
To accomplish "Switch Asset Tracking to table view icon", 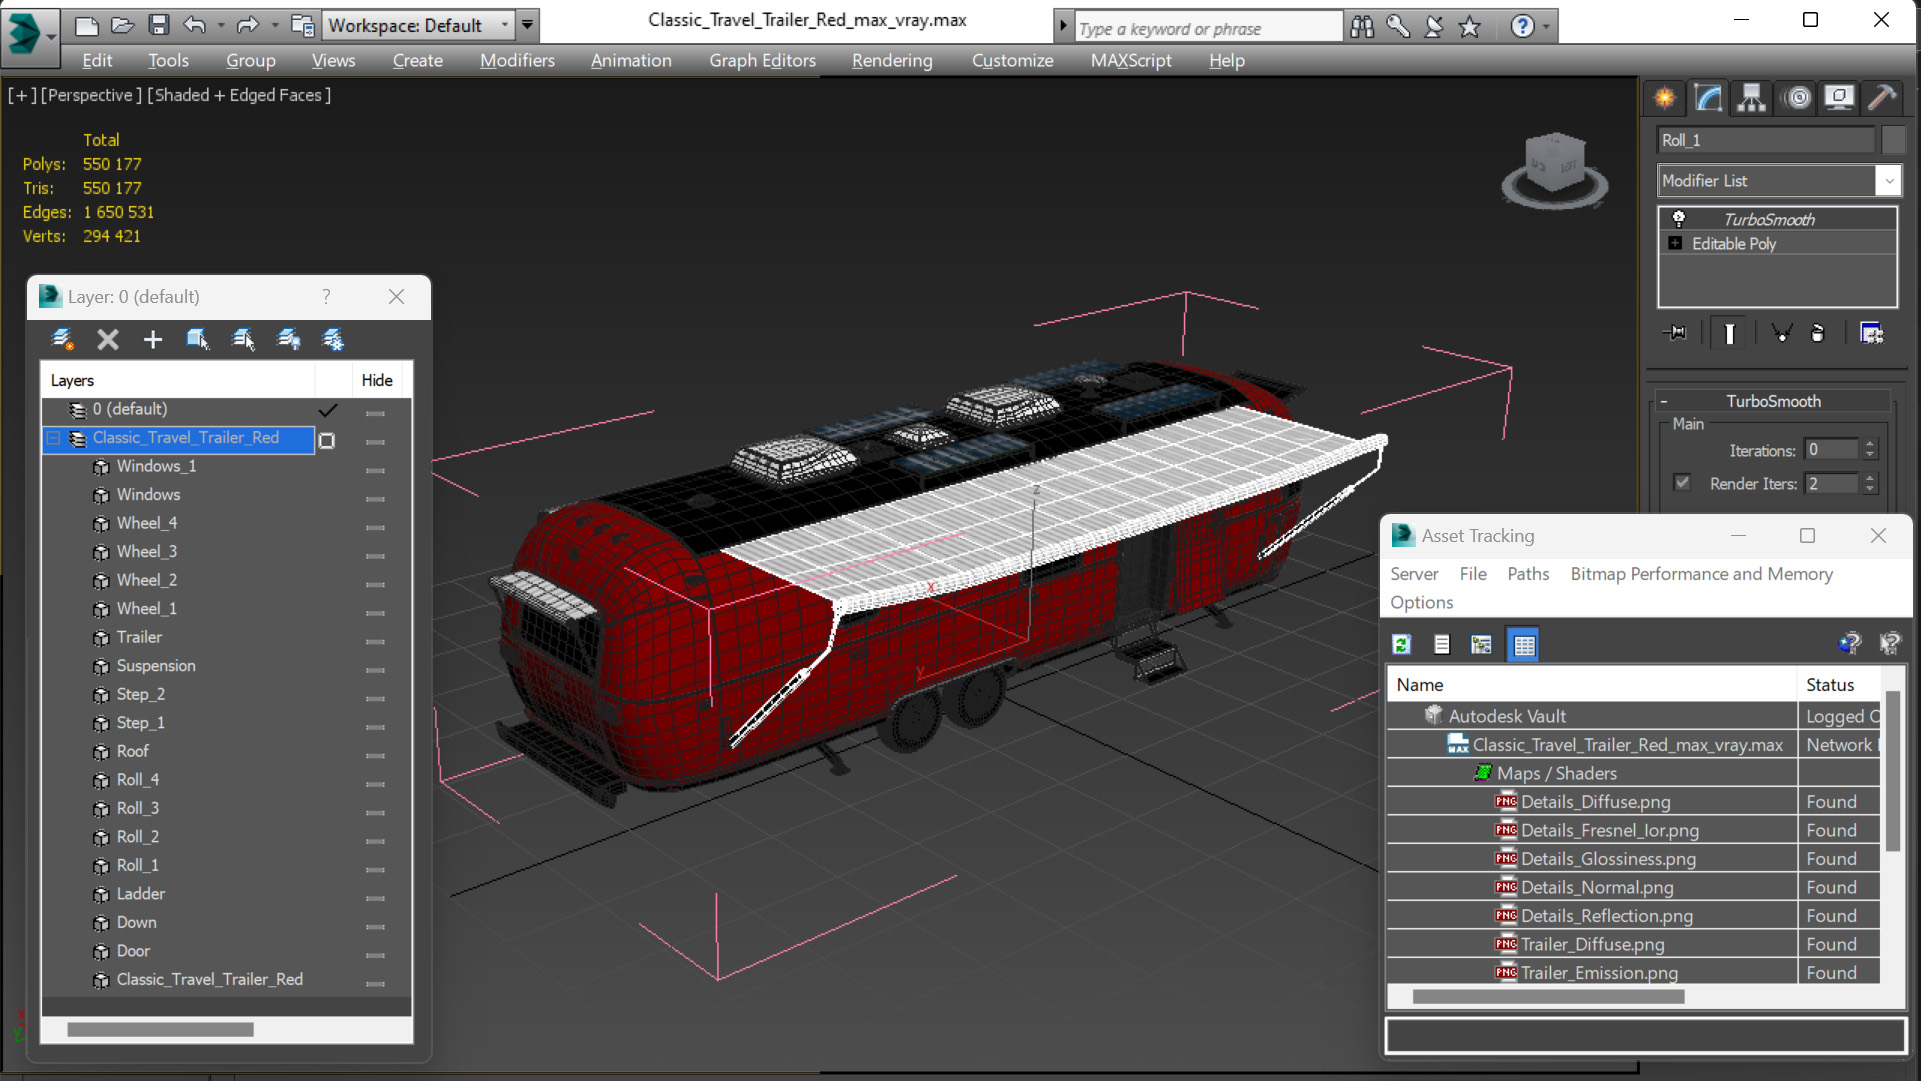I will [1523, 645].
